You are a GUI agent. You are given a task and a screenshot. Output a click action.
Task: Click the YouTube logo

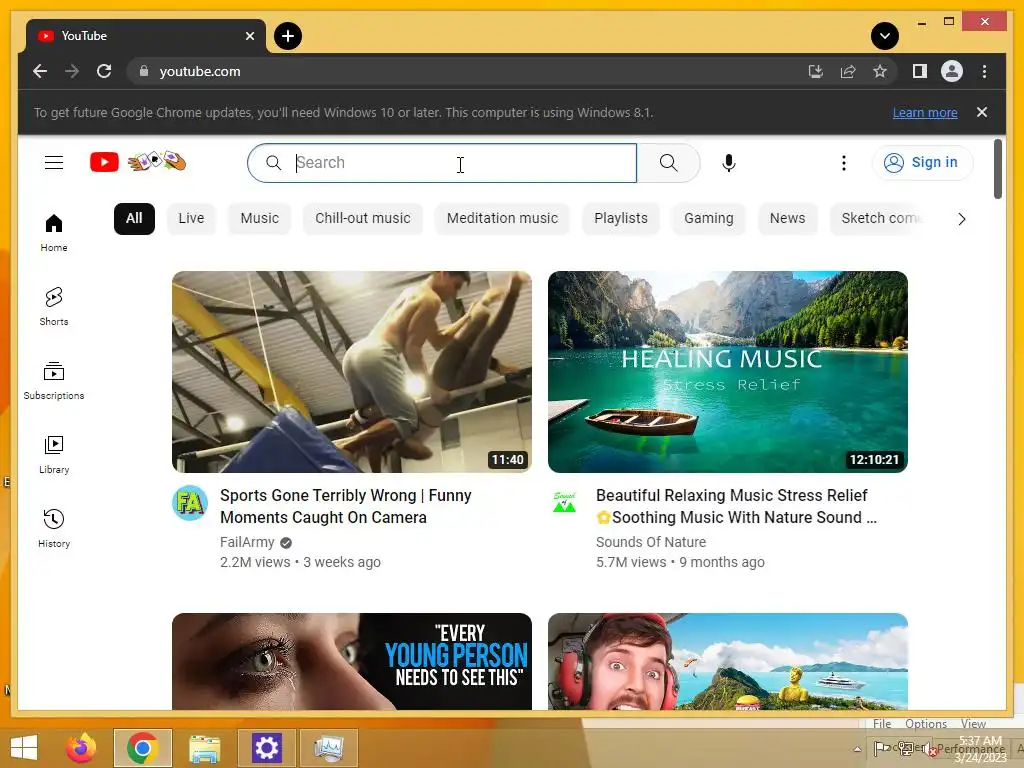point(104,162)
